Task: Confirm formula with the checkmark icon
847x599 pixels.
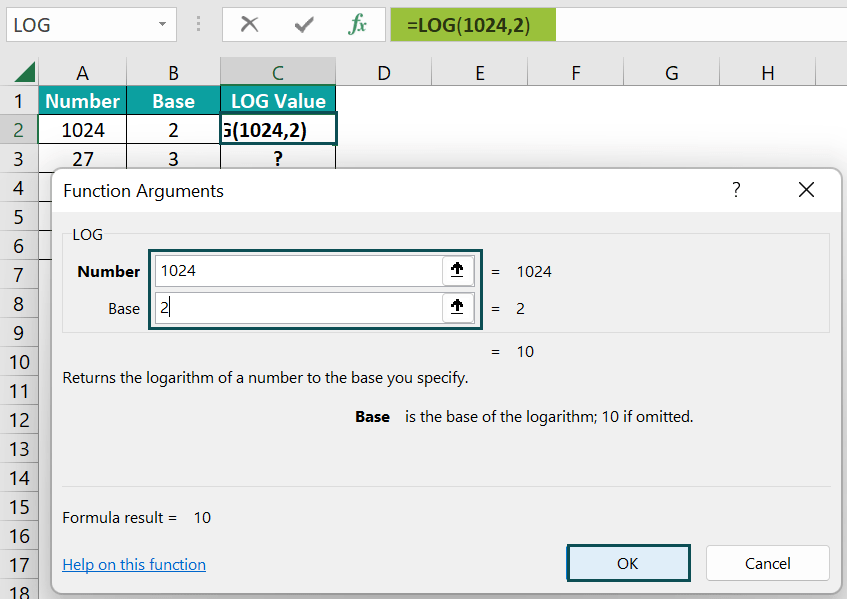Action: (x=302, y=25)
